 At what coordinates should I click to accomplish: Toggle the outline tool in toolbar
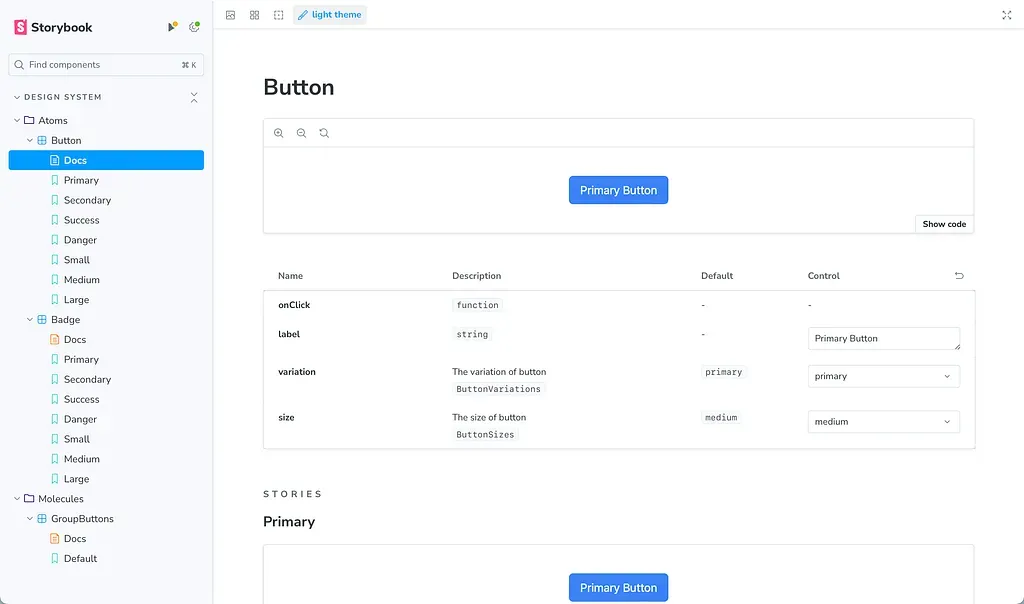click(x=279, y=15)
